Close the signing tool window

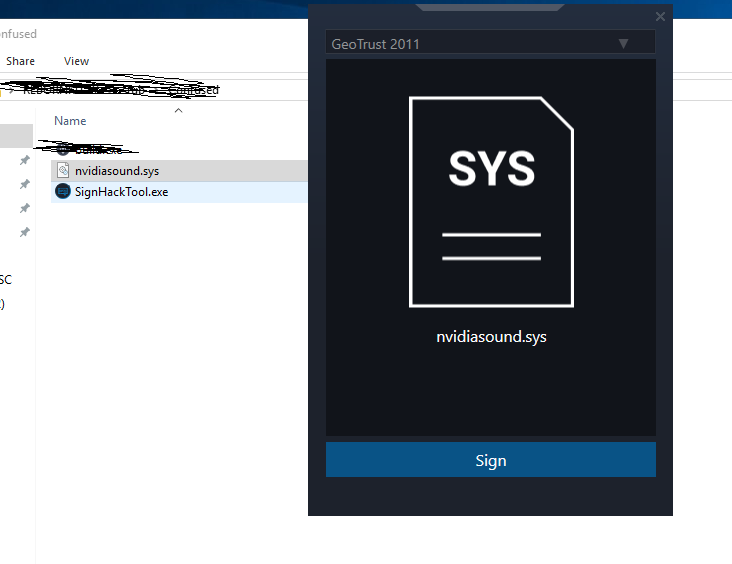coord(660,17)
